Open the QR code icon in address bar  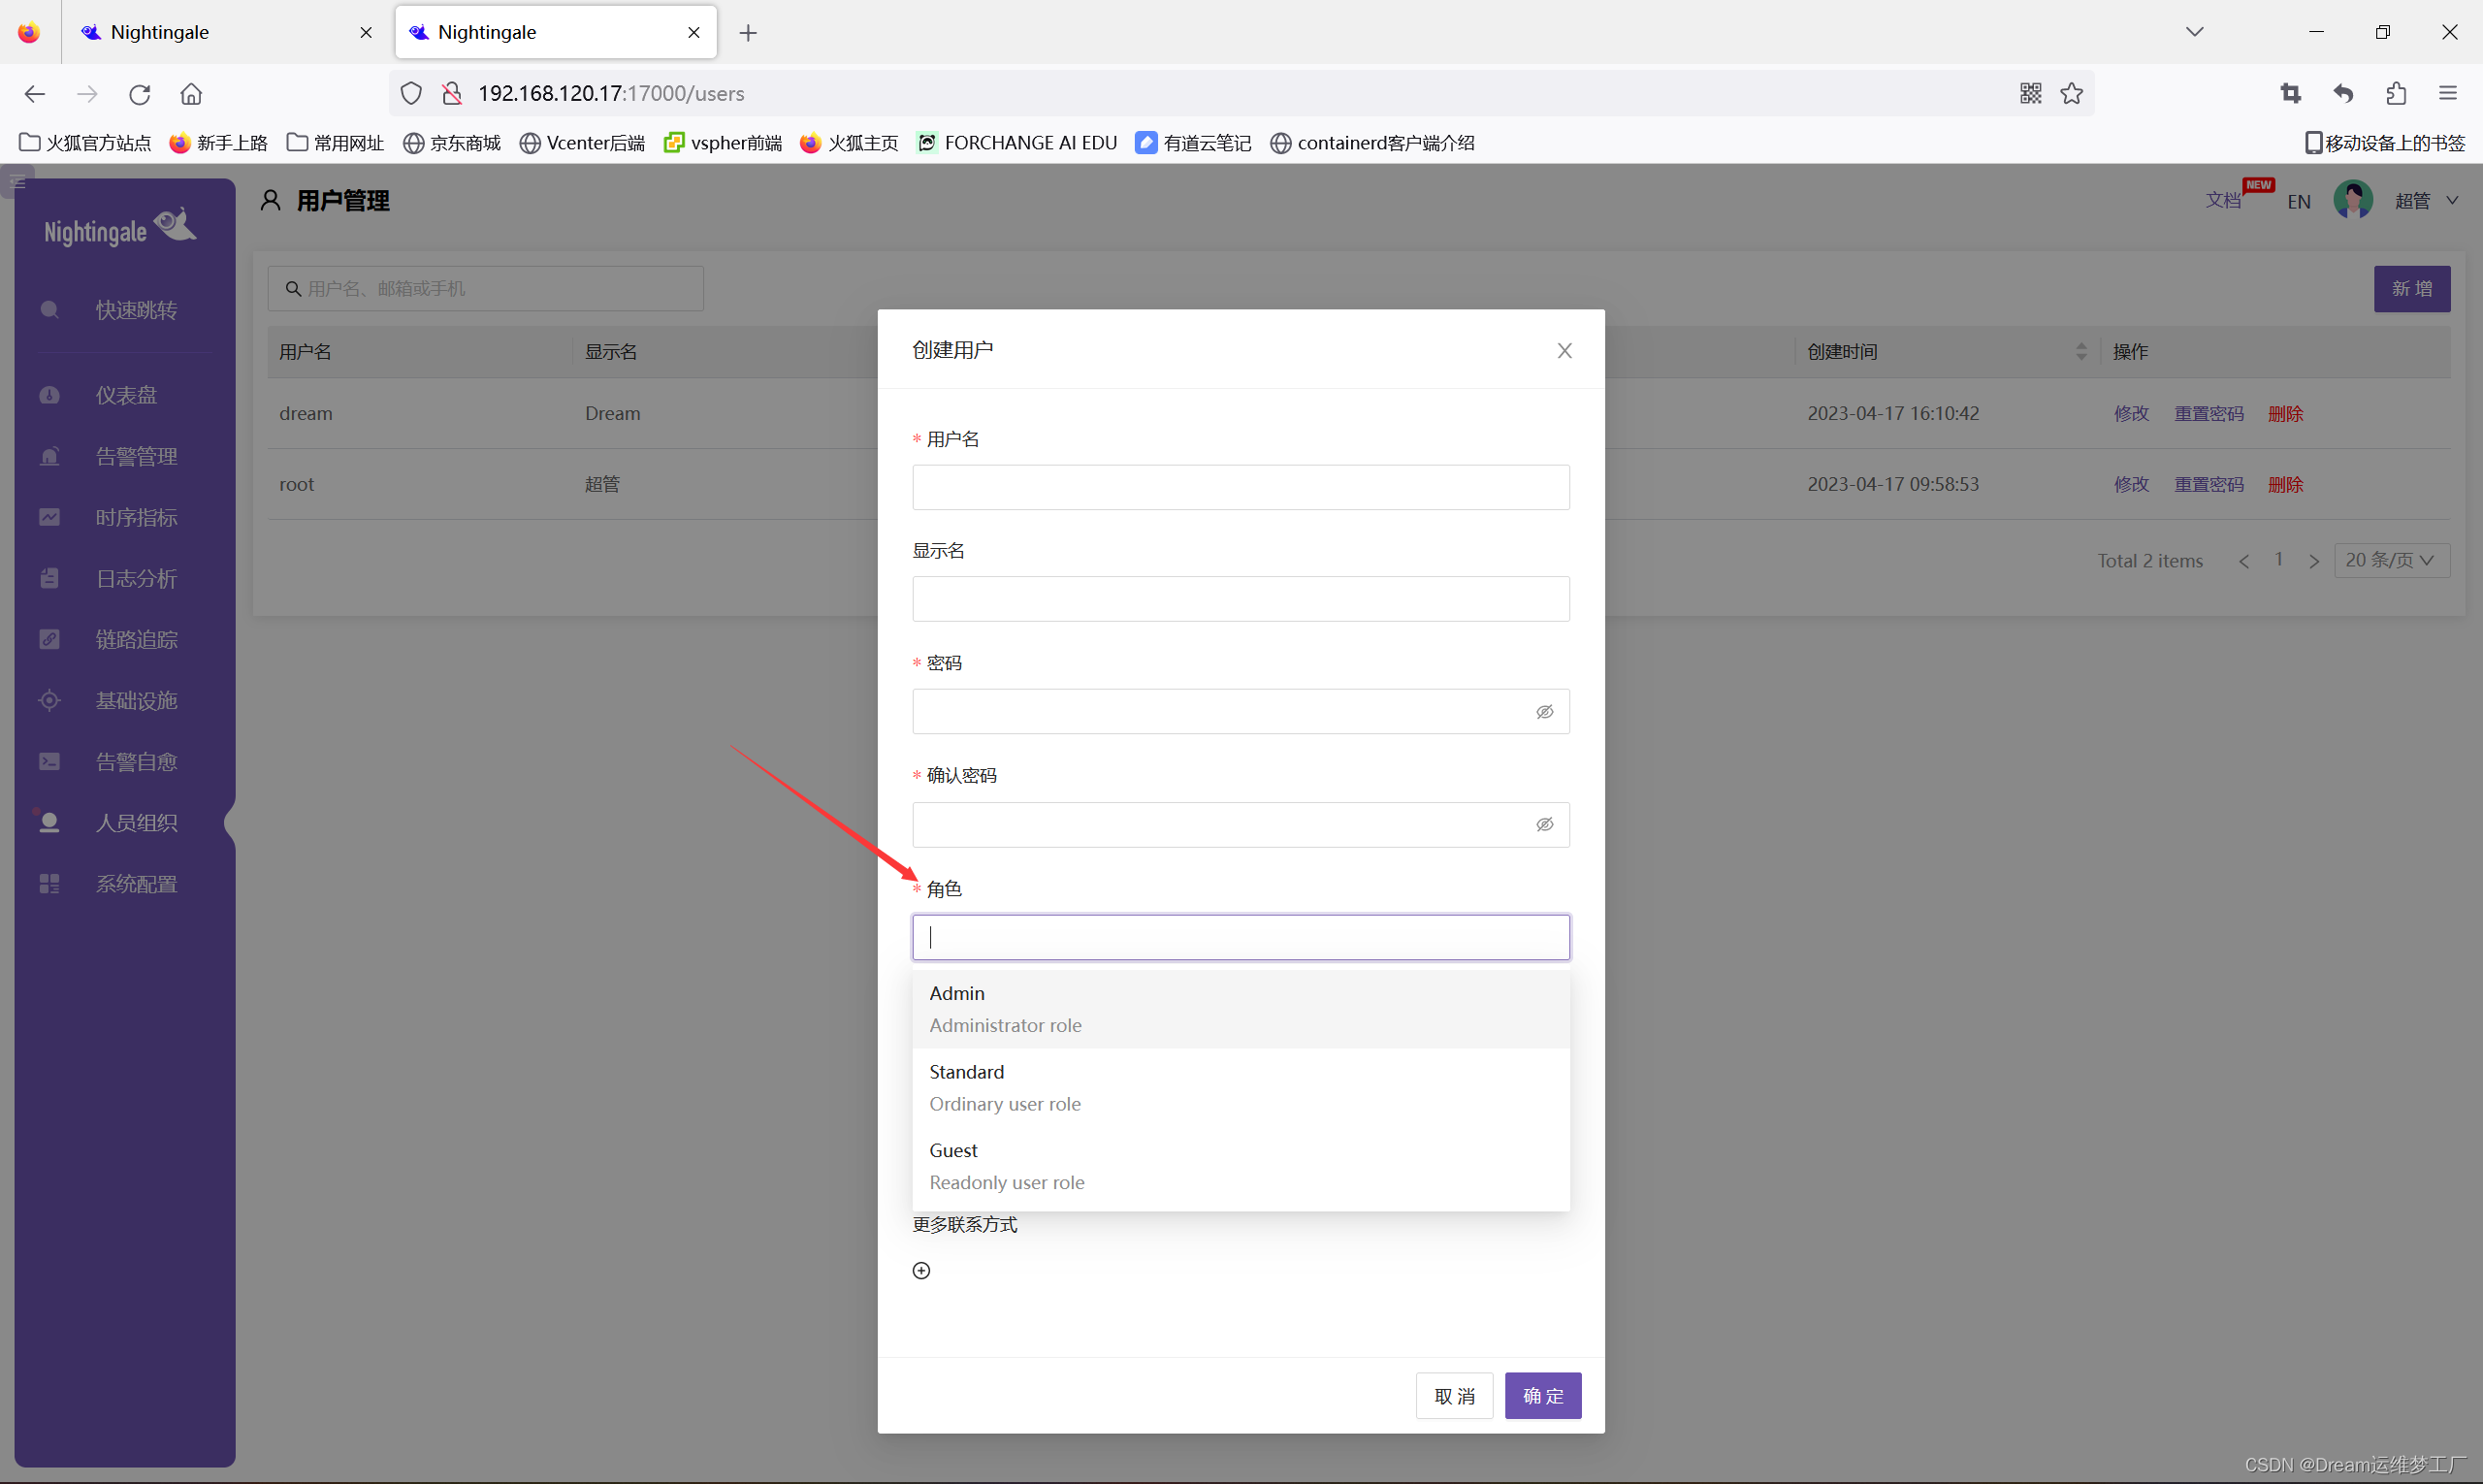coord(2030,93)
